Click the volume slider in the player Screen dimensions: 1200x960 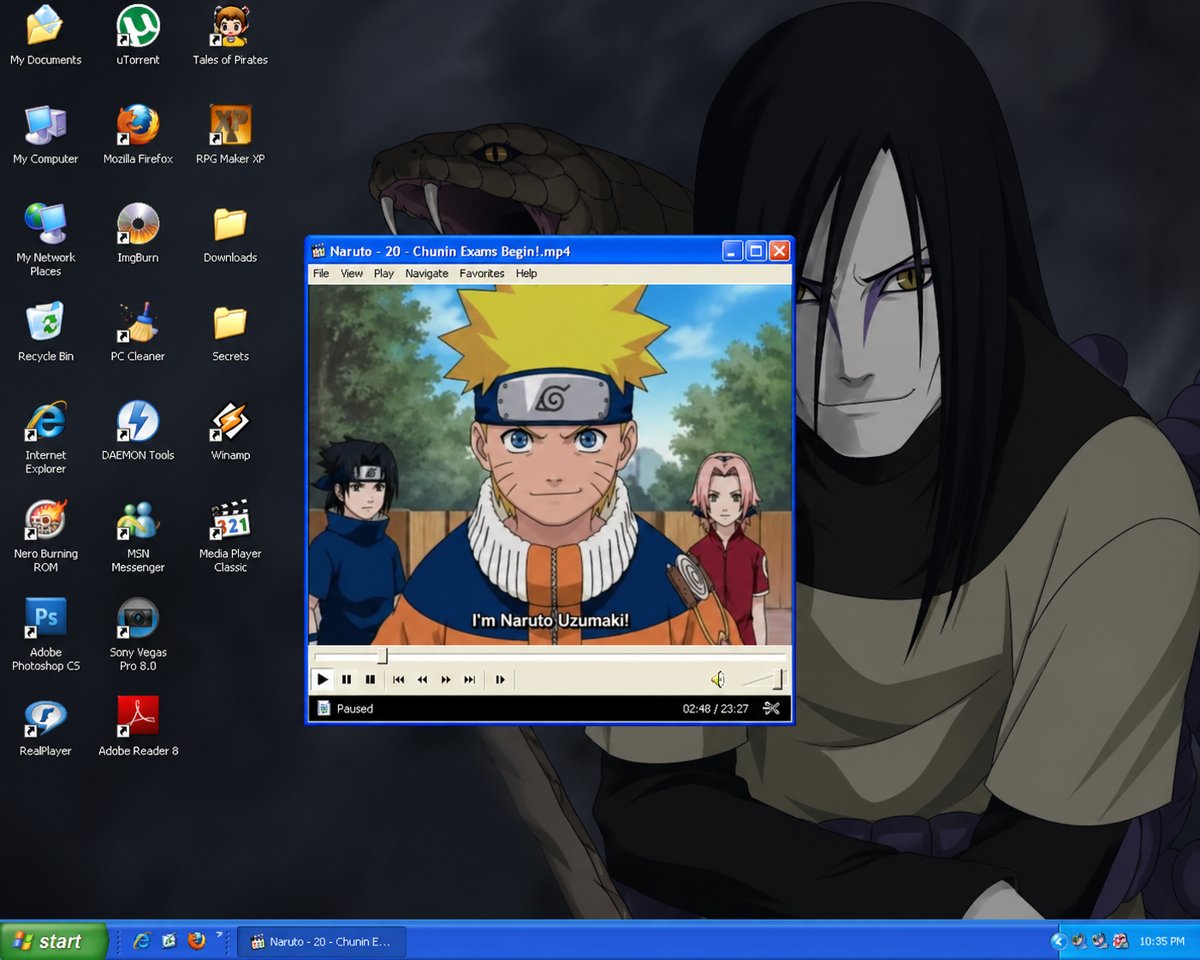click(762, 679)
